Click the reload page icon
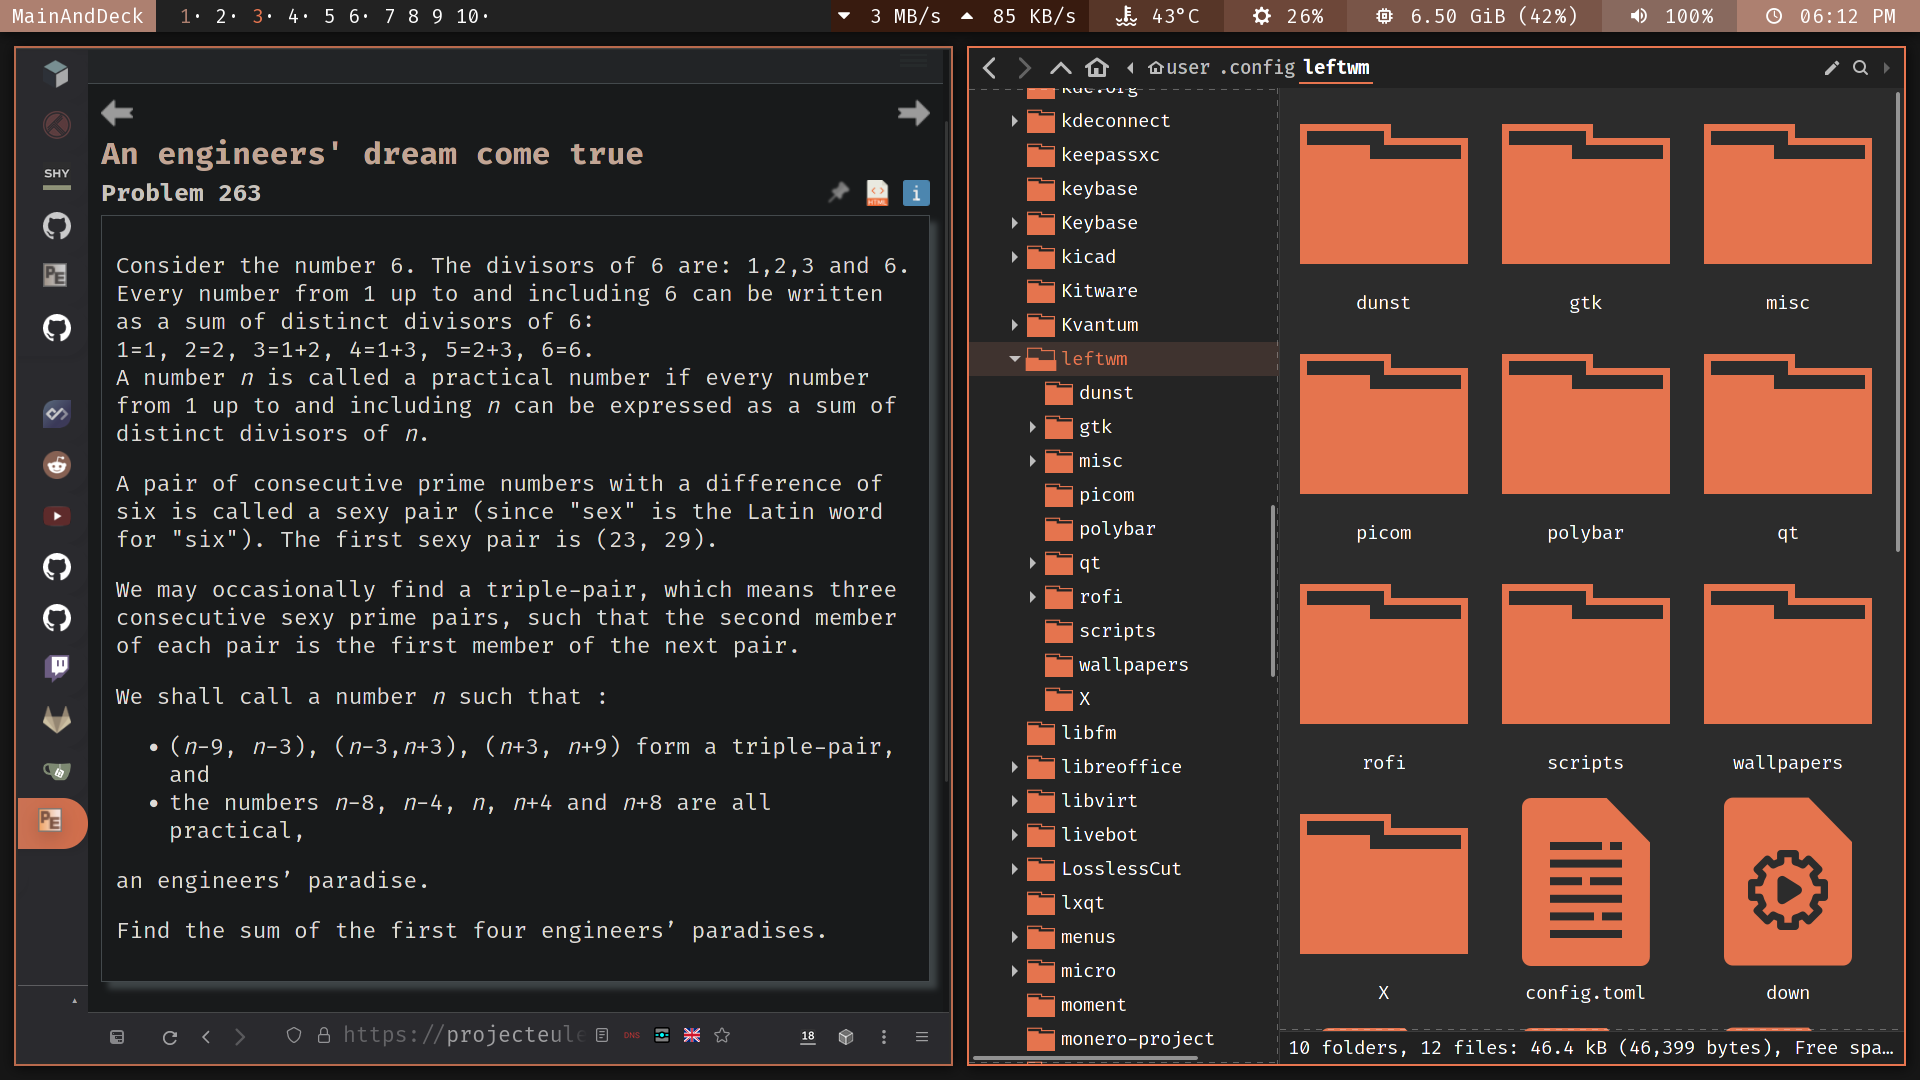 [170, 1037]
